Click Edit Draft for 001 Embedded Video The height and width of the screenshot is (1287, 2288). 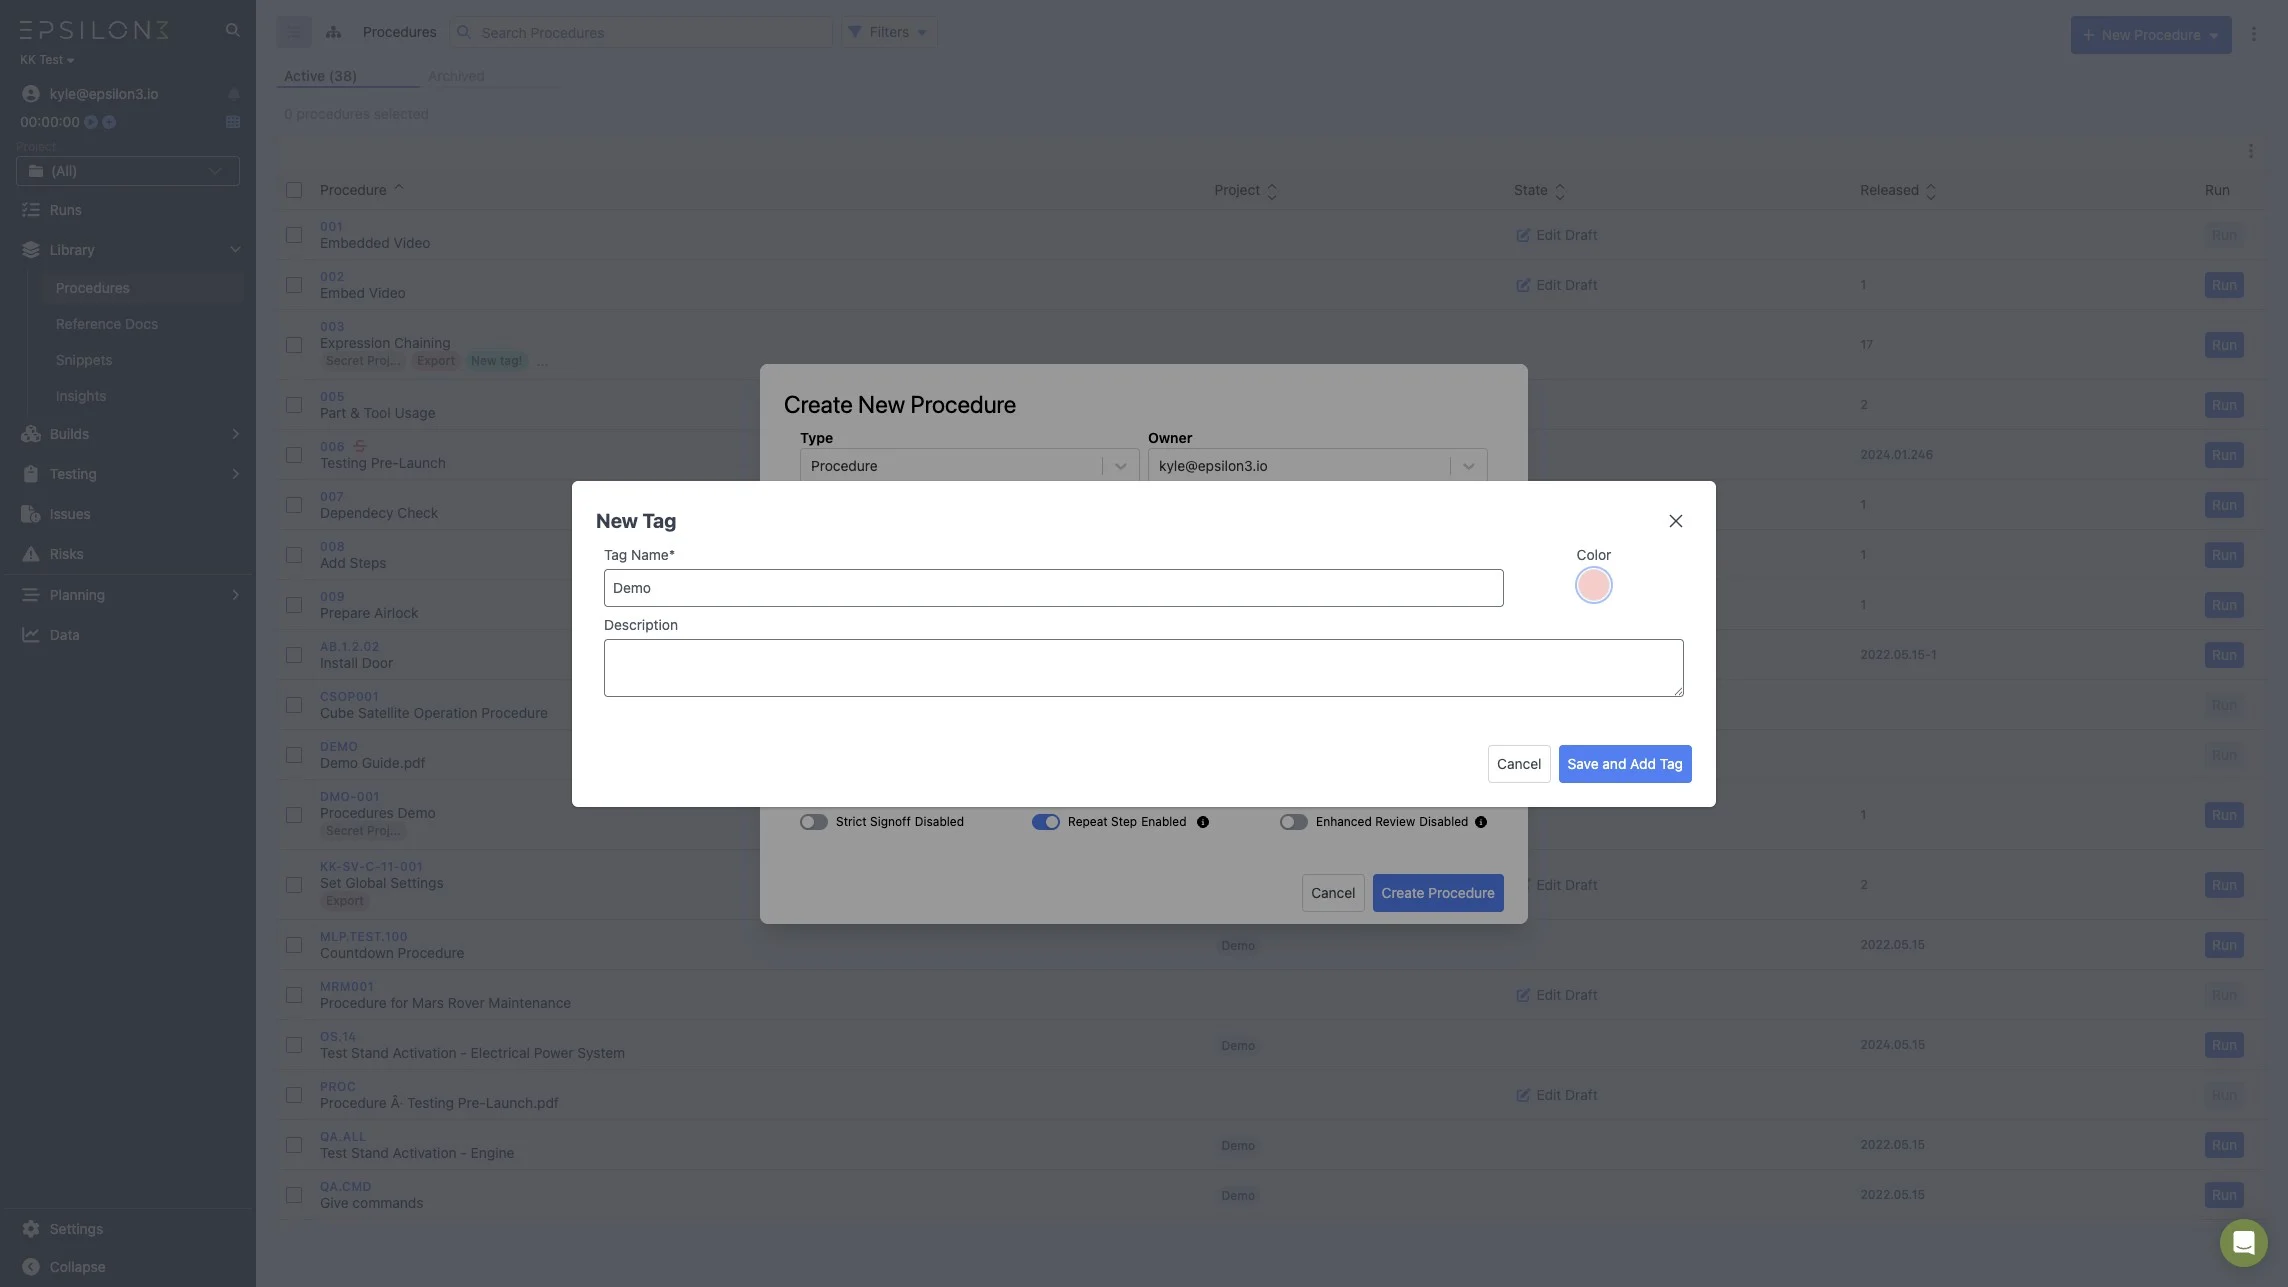coord(1556,235)
